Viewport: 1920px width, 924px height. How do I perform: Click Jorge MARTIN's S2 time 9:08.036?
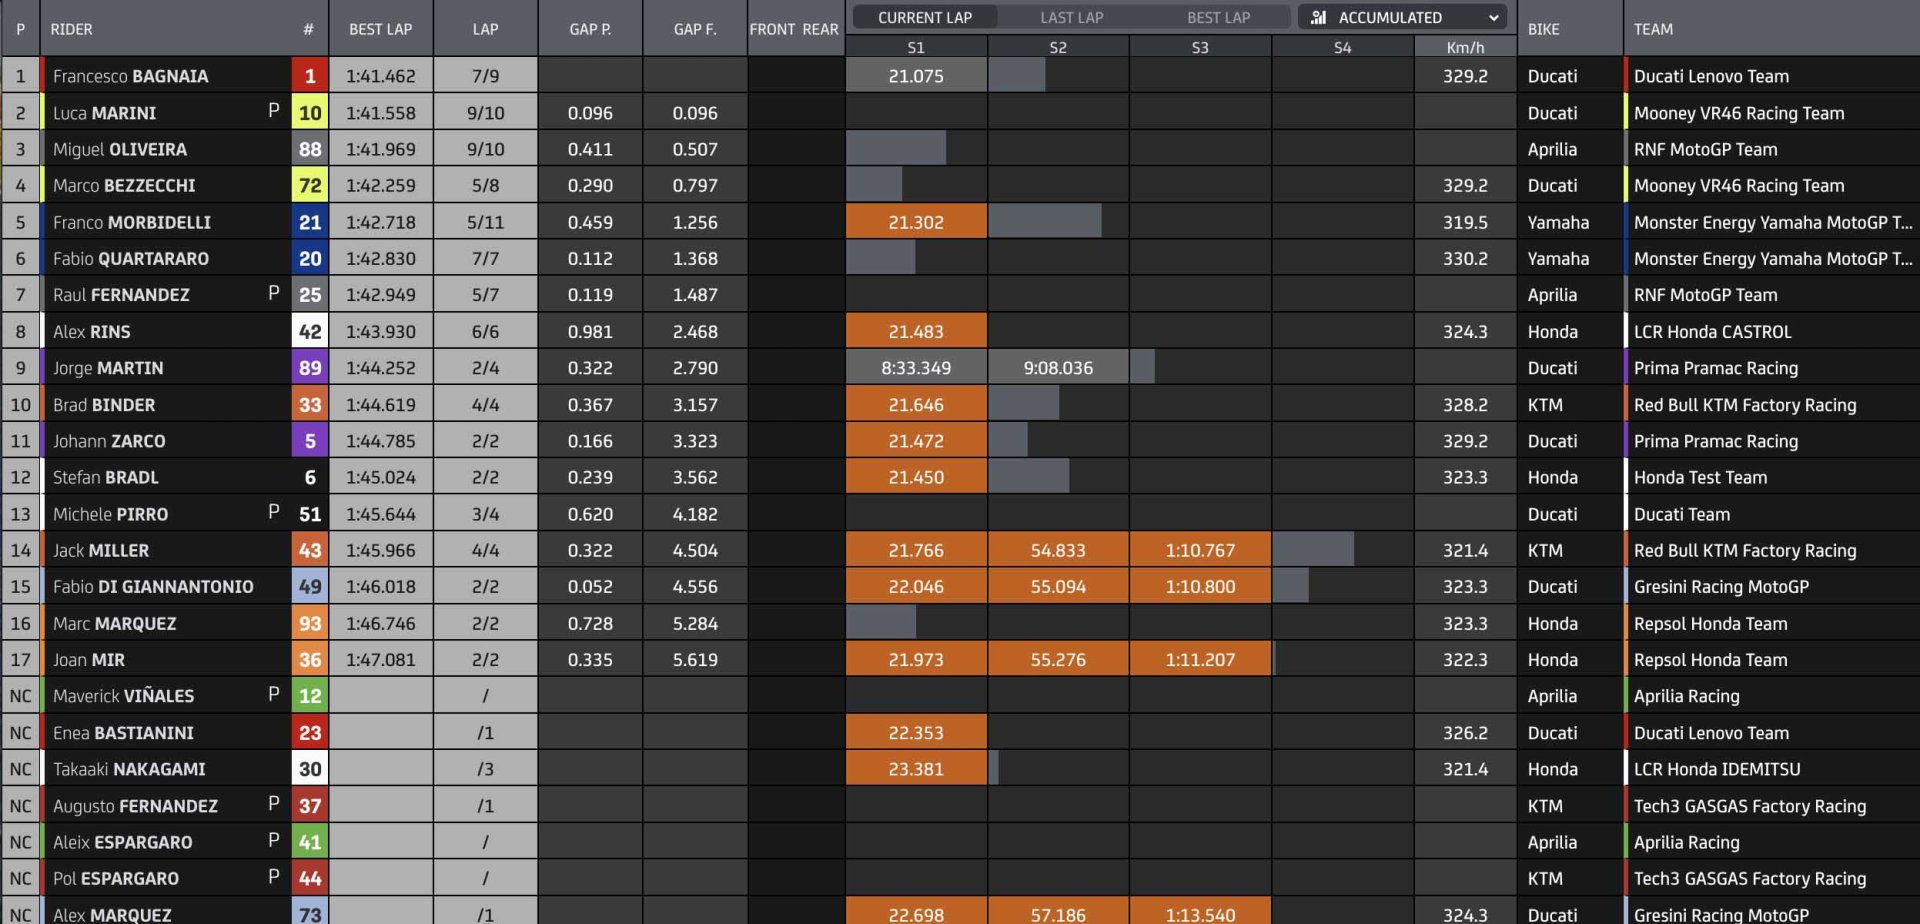coord(1058,368)
